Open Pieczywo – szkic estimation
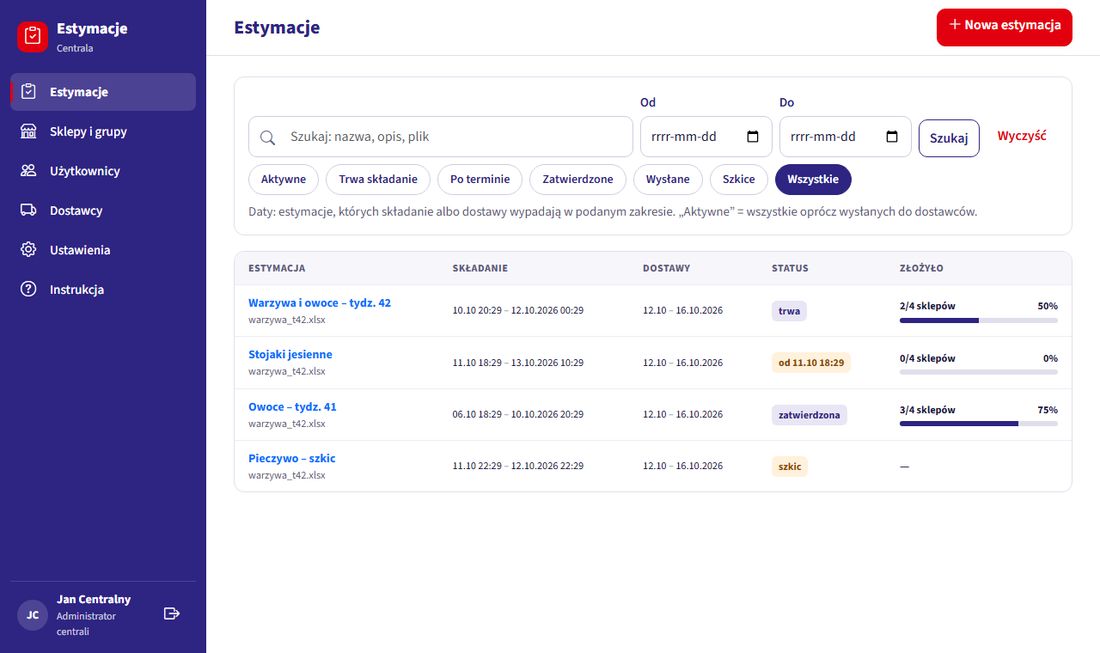 [x=292, y=459]
